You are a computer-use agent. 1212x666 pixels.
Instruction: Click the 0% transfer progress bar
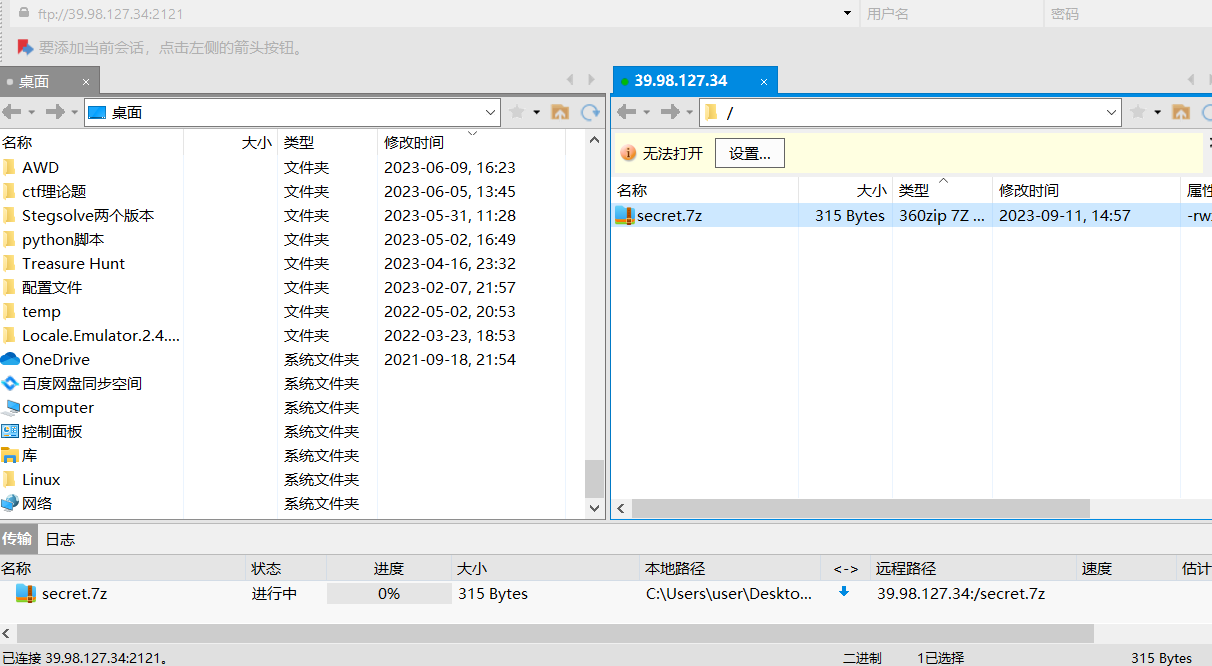pos(389,594)
